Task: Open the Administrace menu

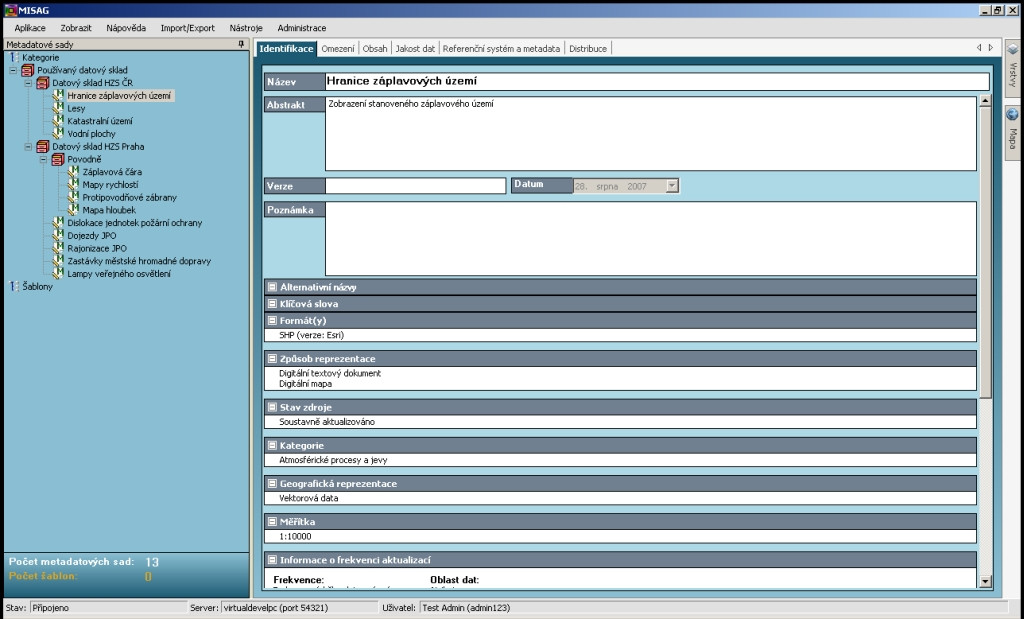Action: [302, 28]
